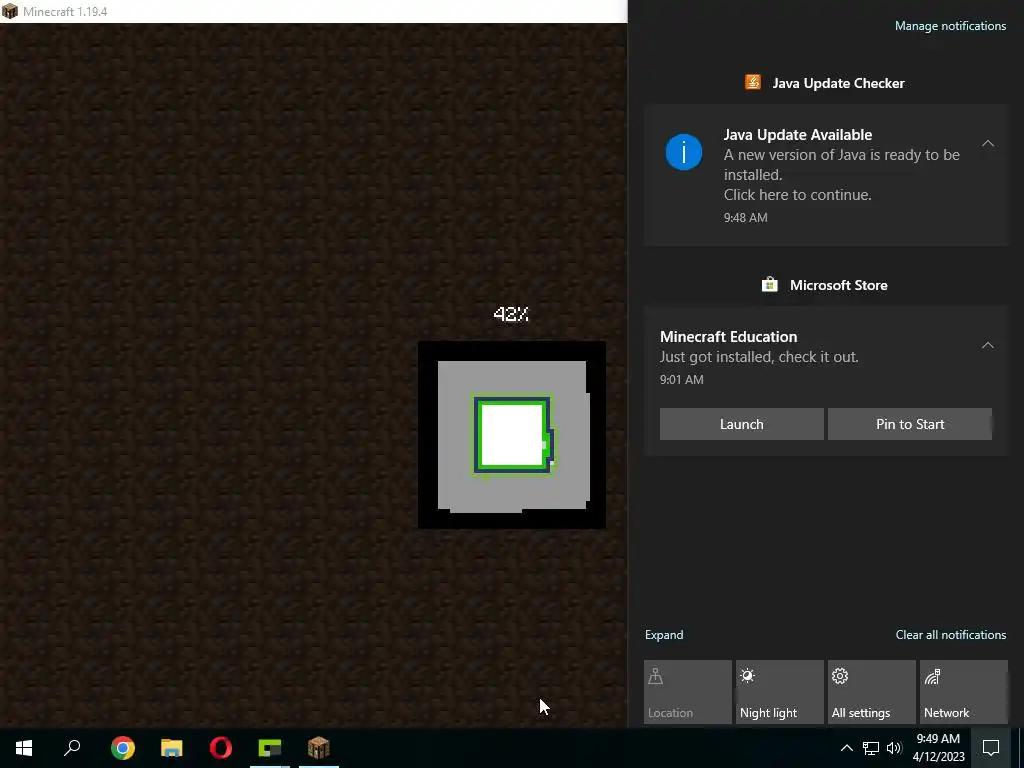Image resolution: width=1024 pixels, height=768 pixels.
Task: Click the Minecraft loading map progress square
Action: [x=512, y=435]
